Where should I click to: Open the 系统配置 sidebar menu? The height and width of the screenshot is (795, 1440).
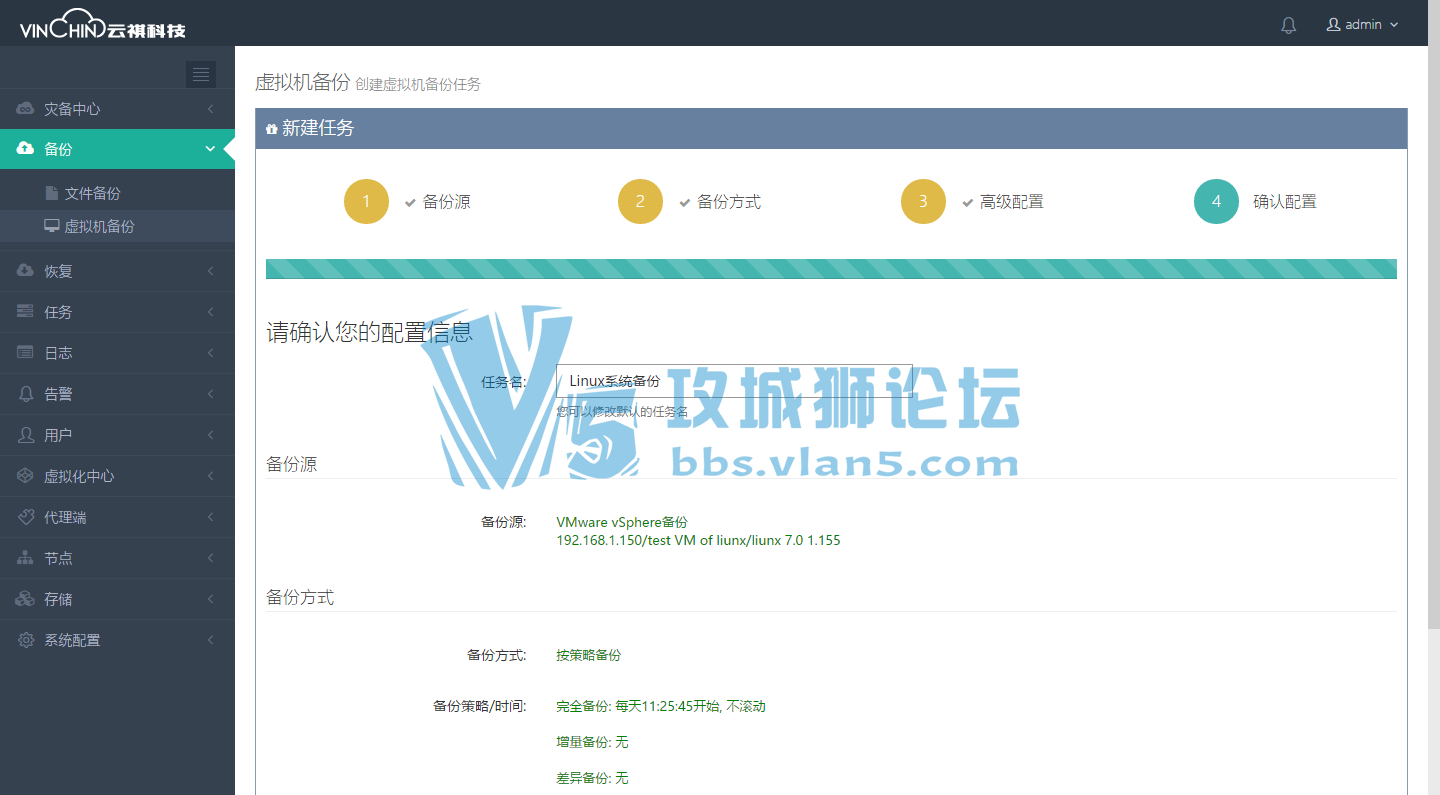pyautogui.click(x=117, y=640)
